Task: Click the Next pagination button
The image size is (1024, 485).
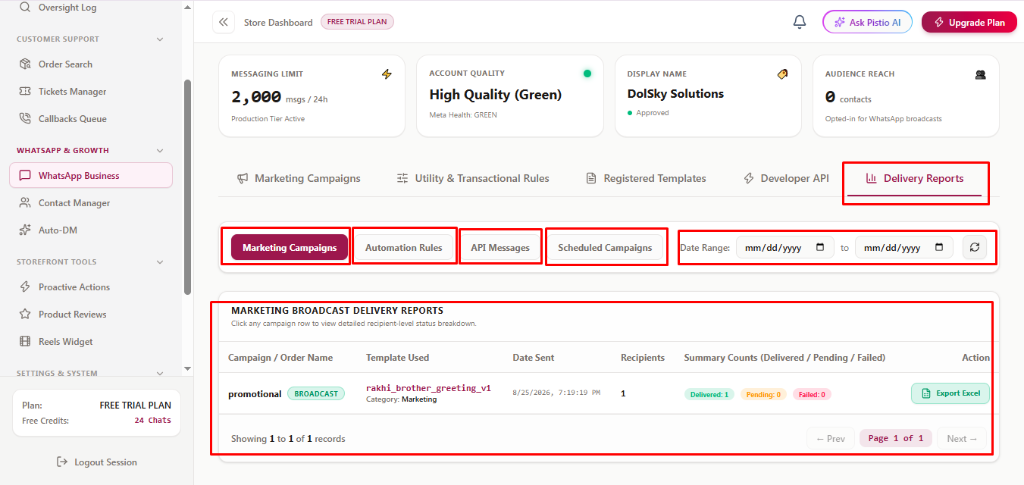Action: point(962,439)
